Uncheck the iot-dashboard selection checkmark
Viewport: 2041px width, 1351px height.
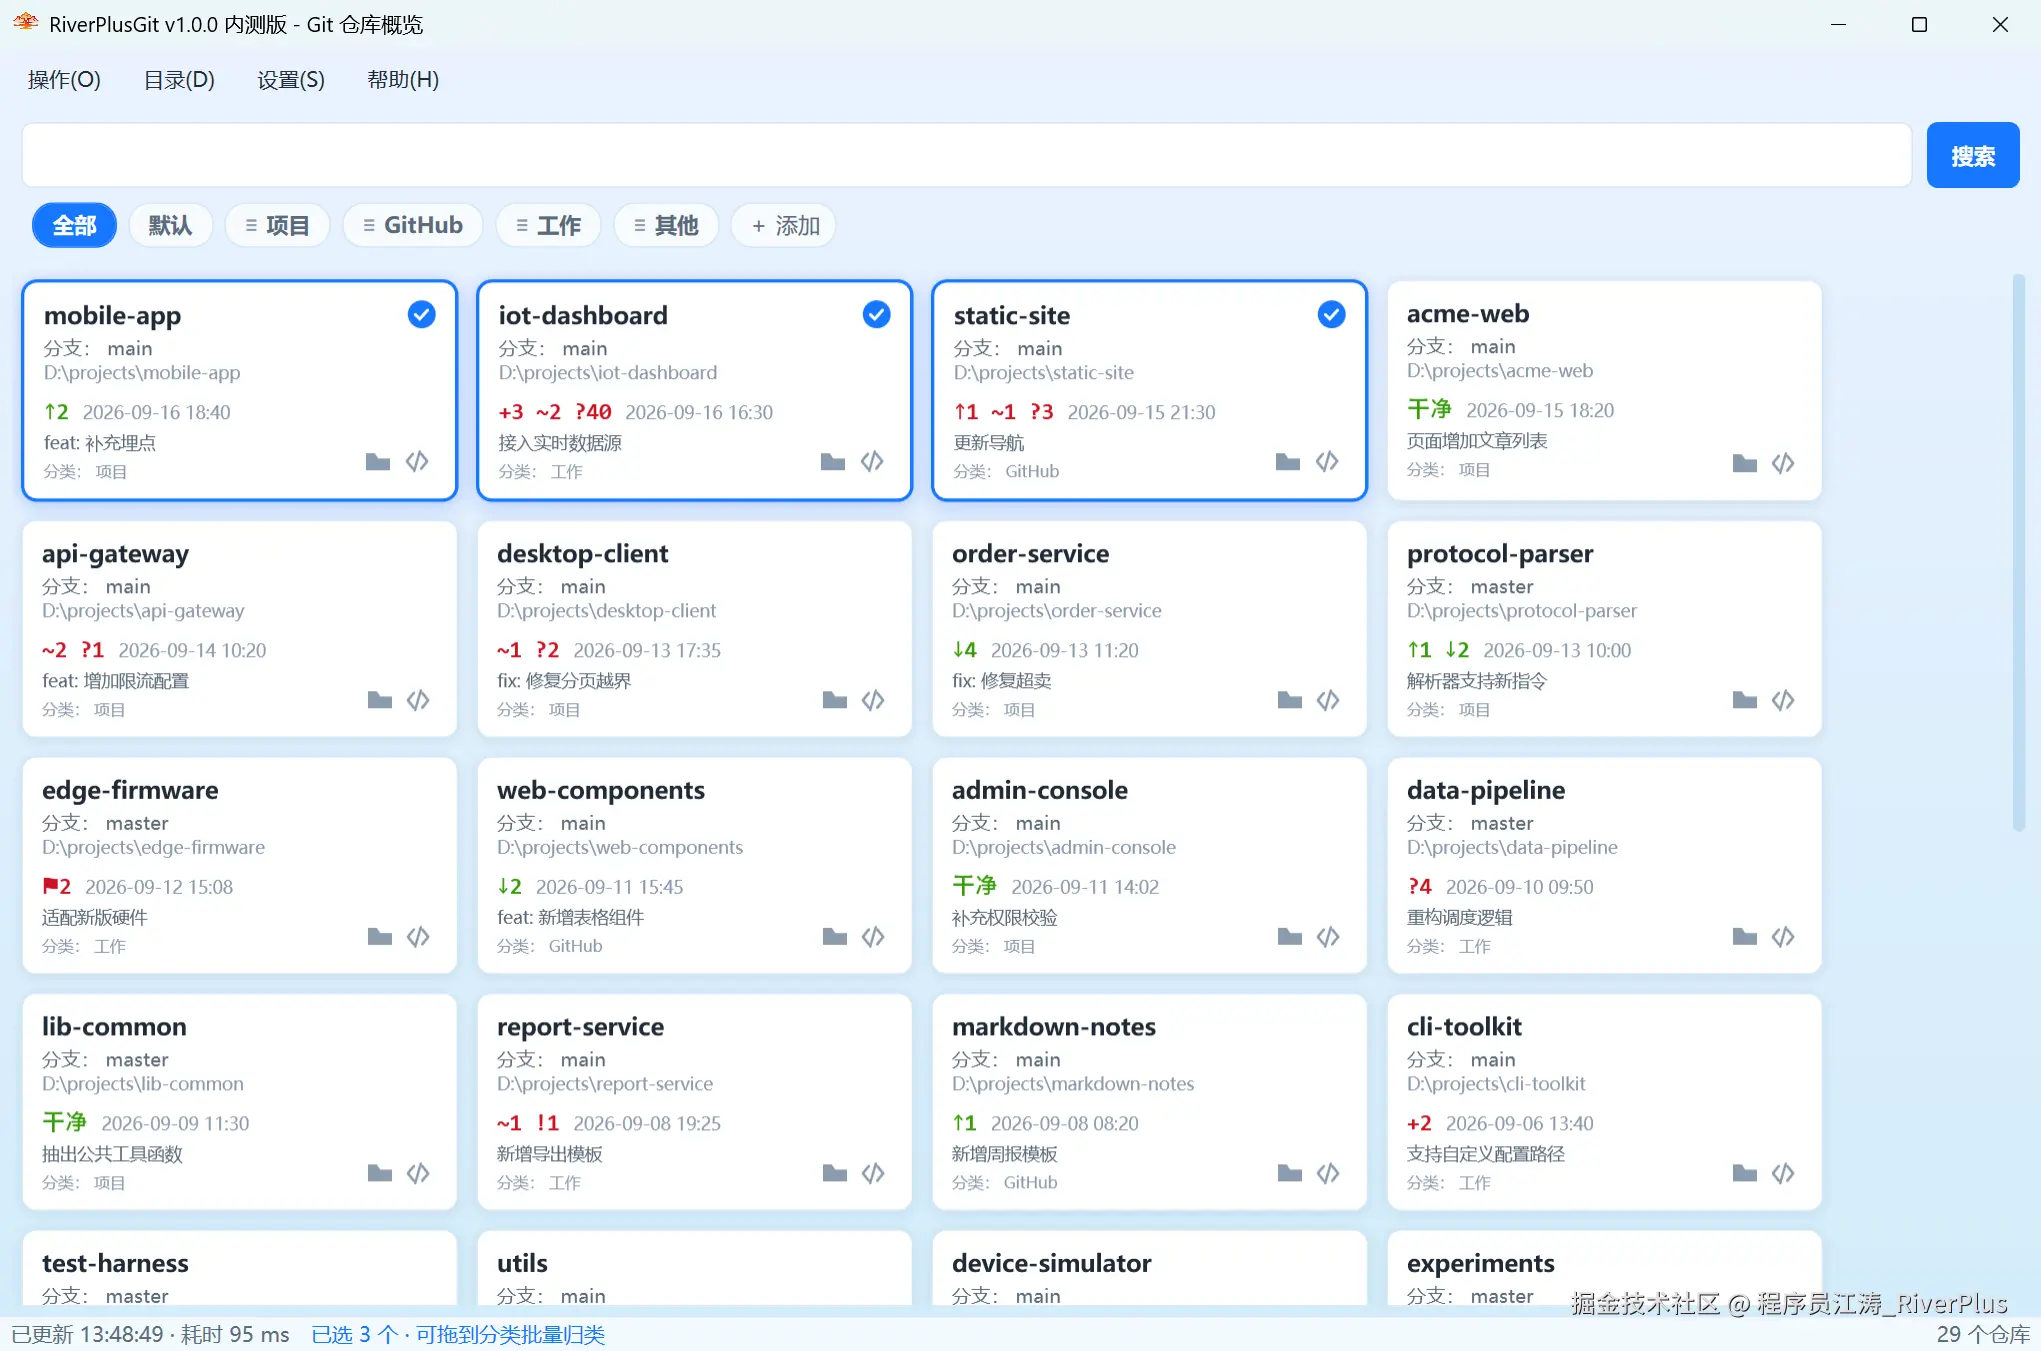[877, 315]
